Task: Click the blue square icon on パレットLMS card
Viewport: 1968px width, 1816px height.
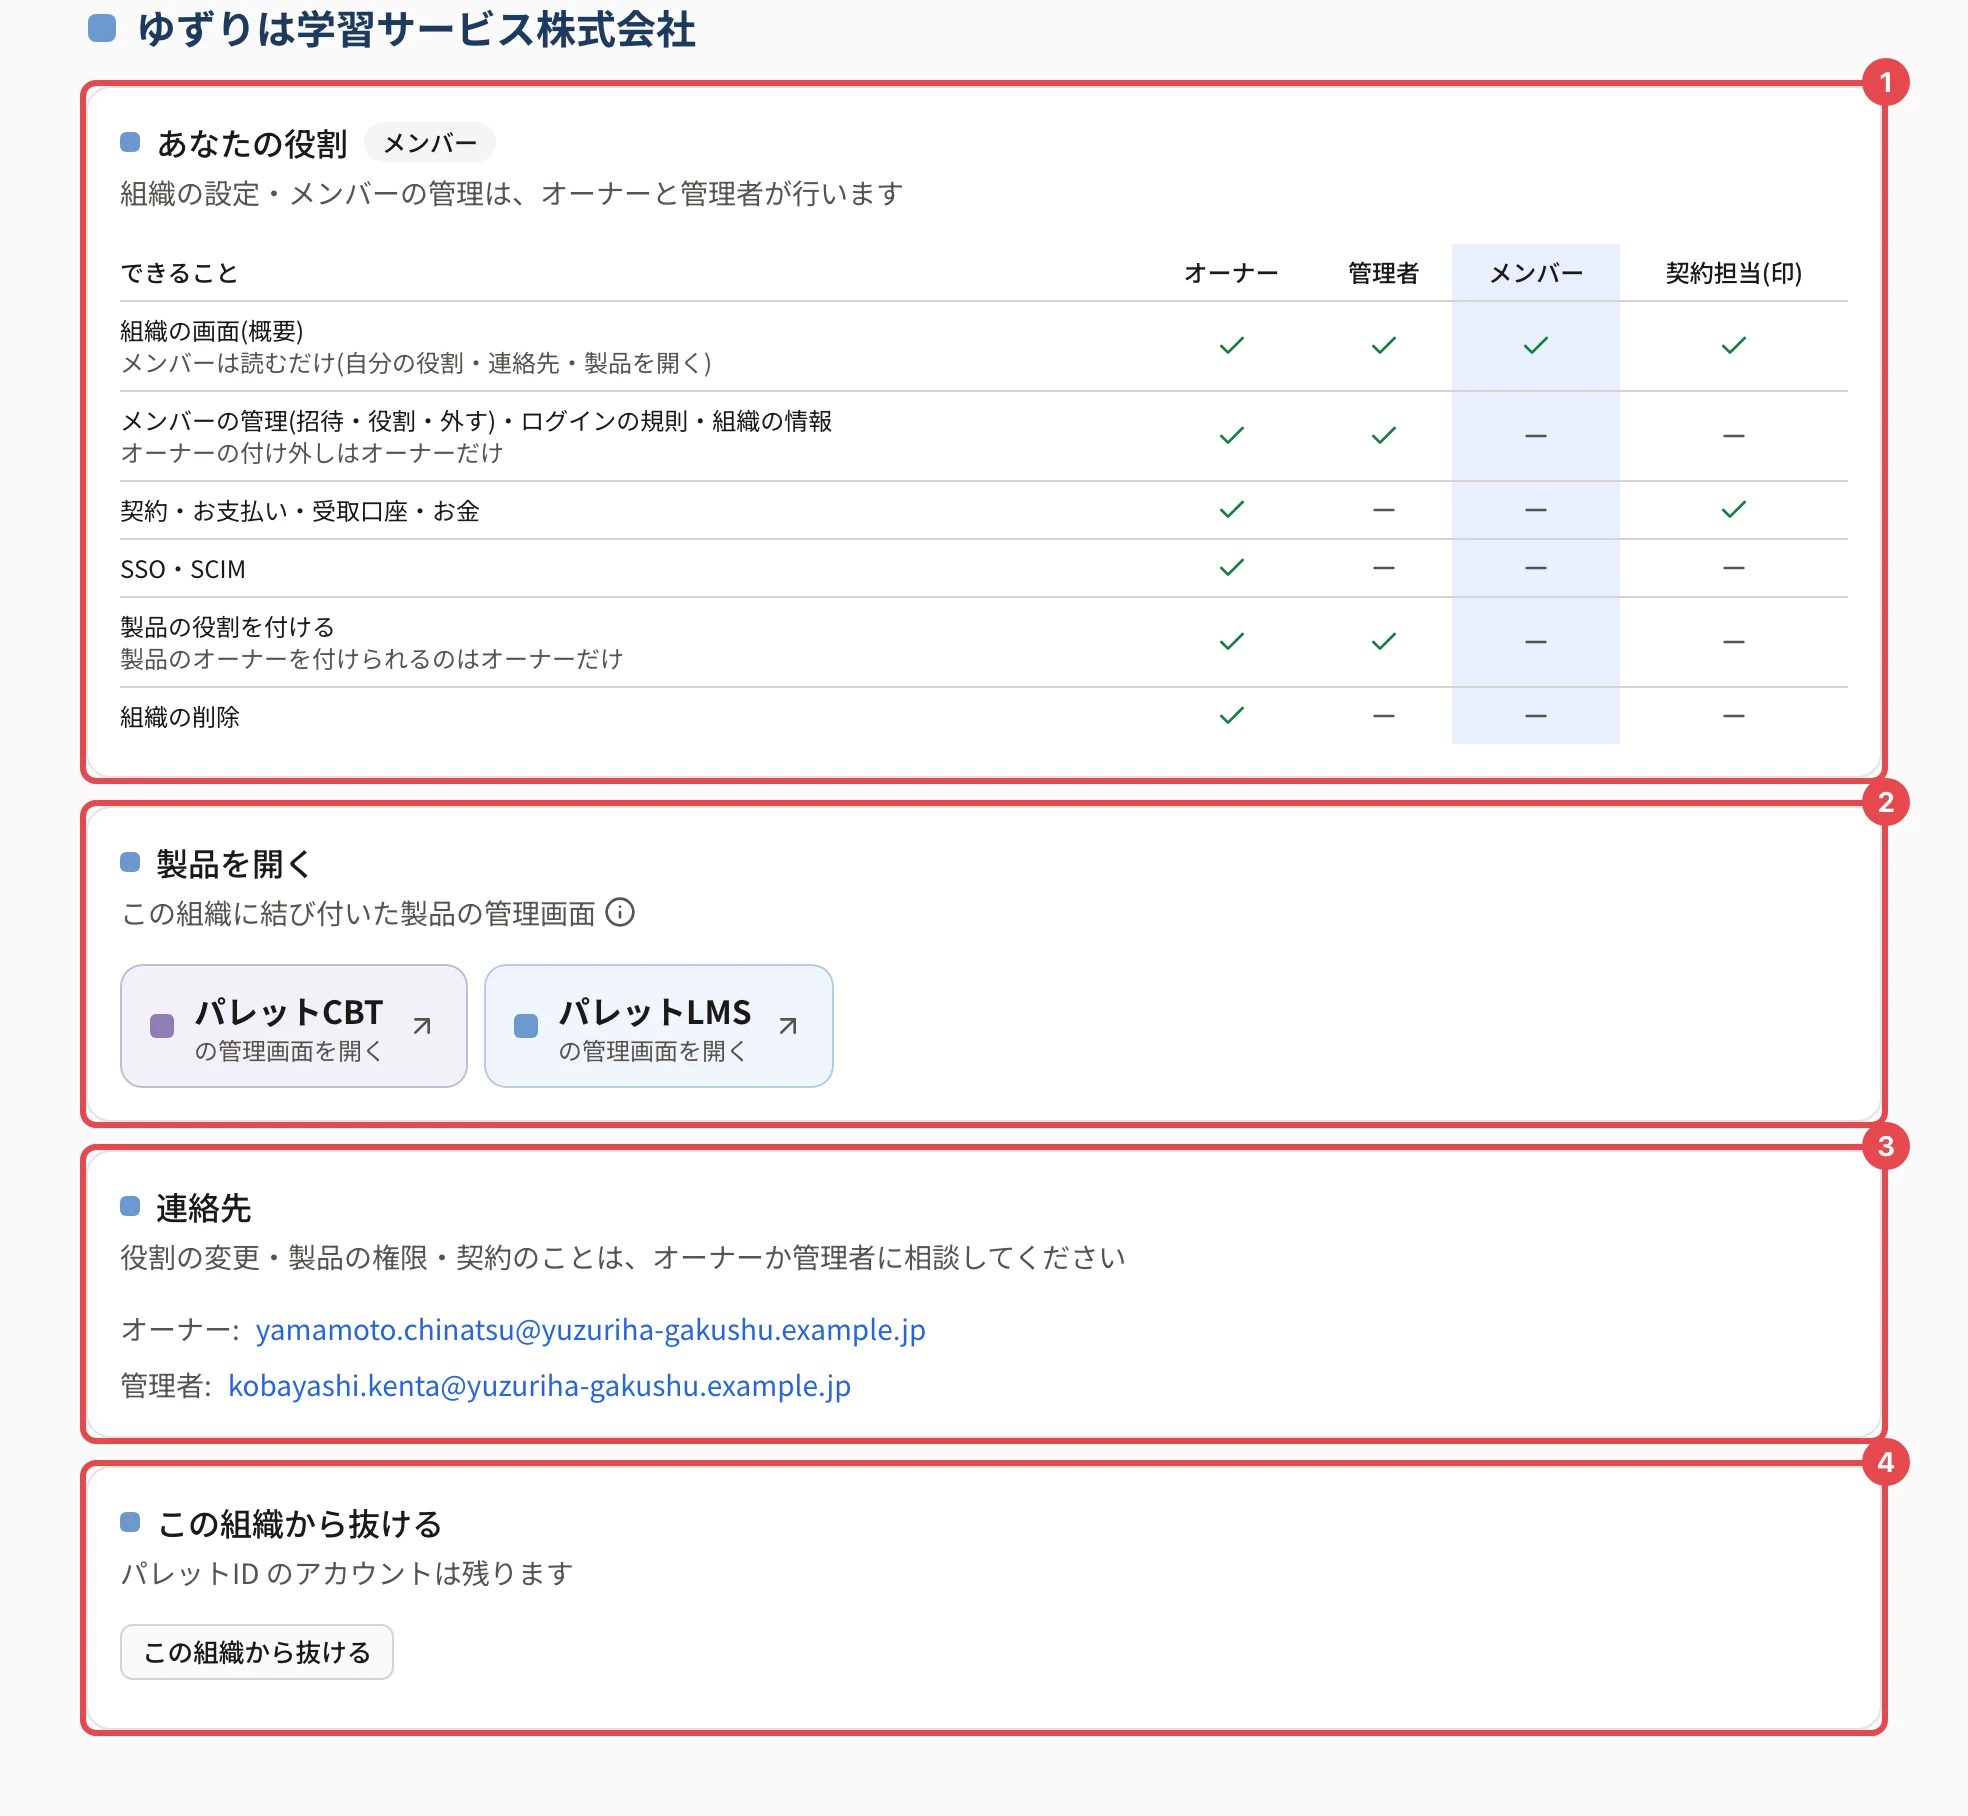Action: 526,1026
